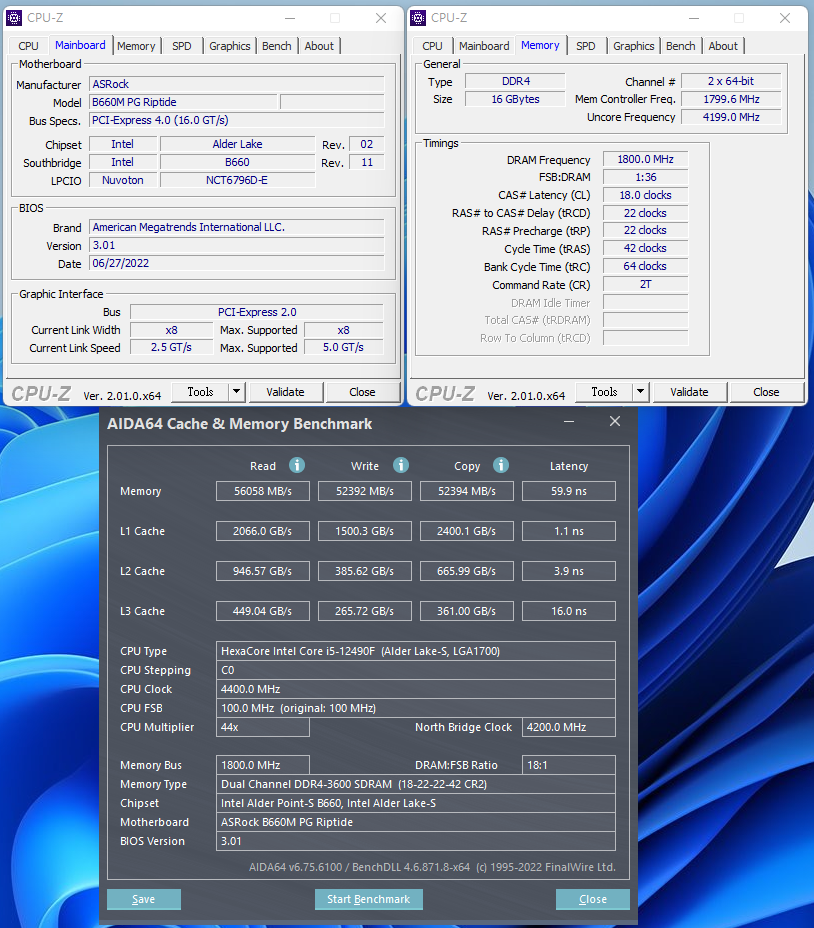Click the Write info icon in AIDA64
The width and height of the screenshot is (814, 928).
point(401,465)
